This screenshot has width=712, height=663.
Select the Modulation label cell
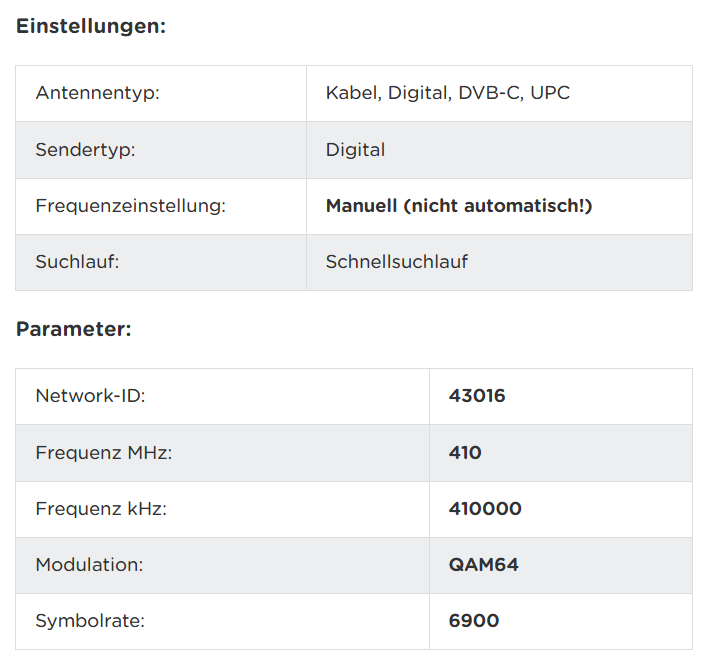pos(89,565)
